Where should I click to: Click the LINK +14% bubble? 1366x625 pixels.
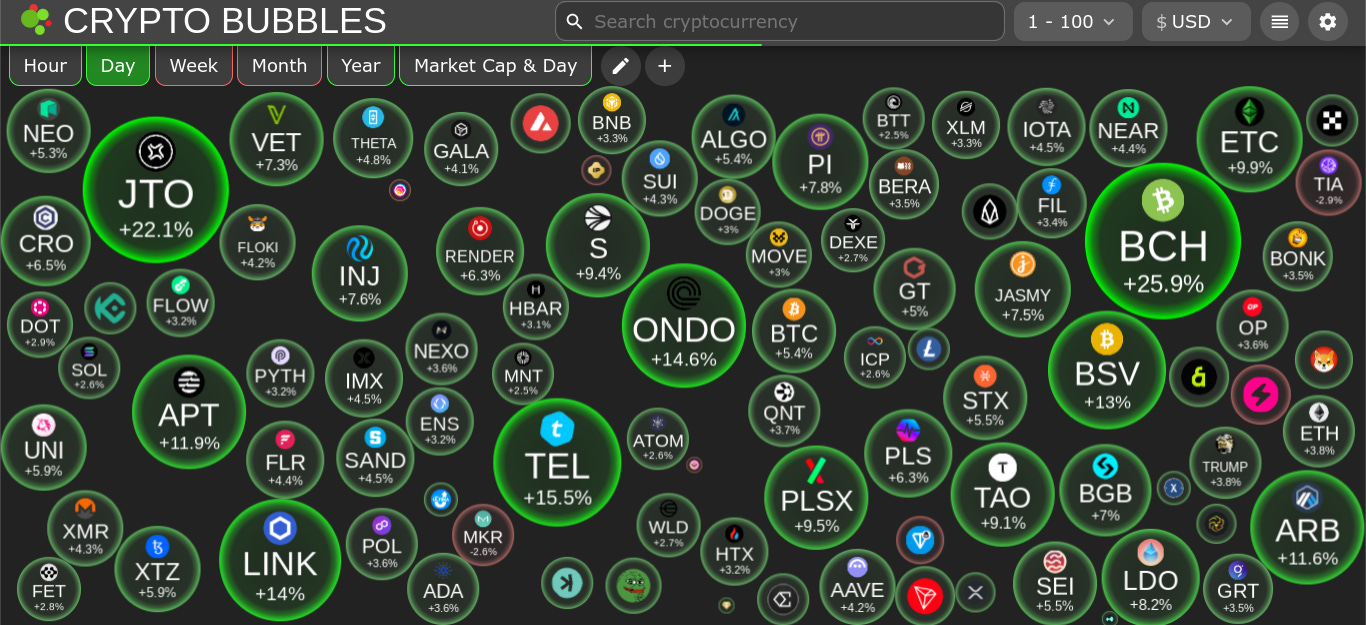(280, 560)
